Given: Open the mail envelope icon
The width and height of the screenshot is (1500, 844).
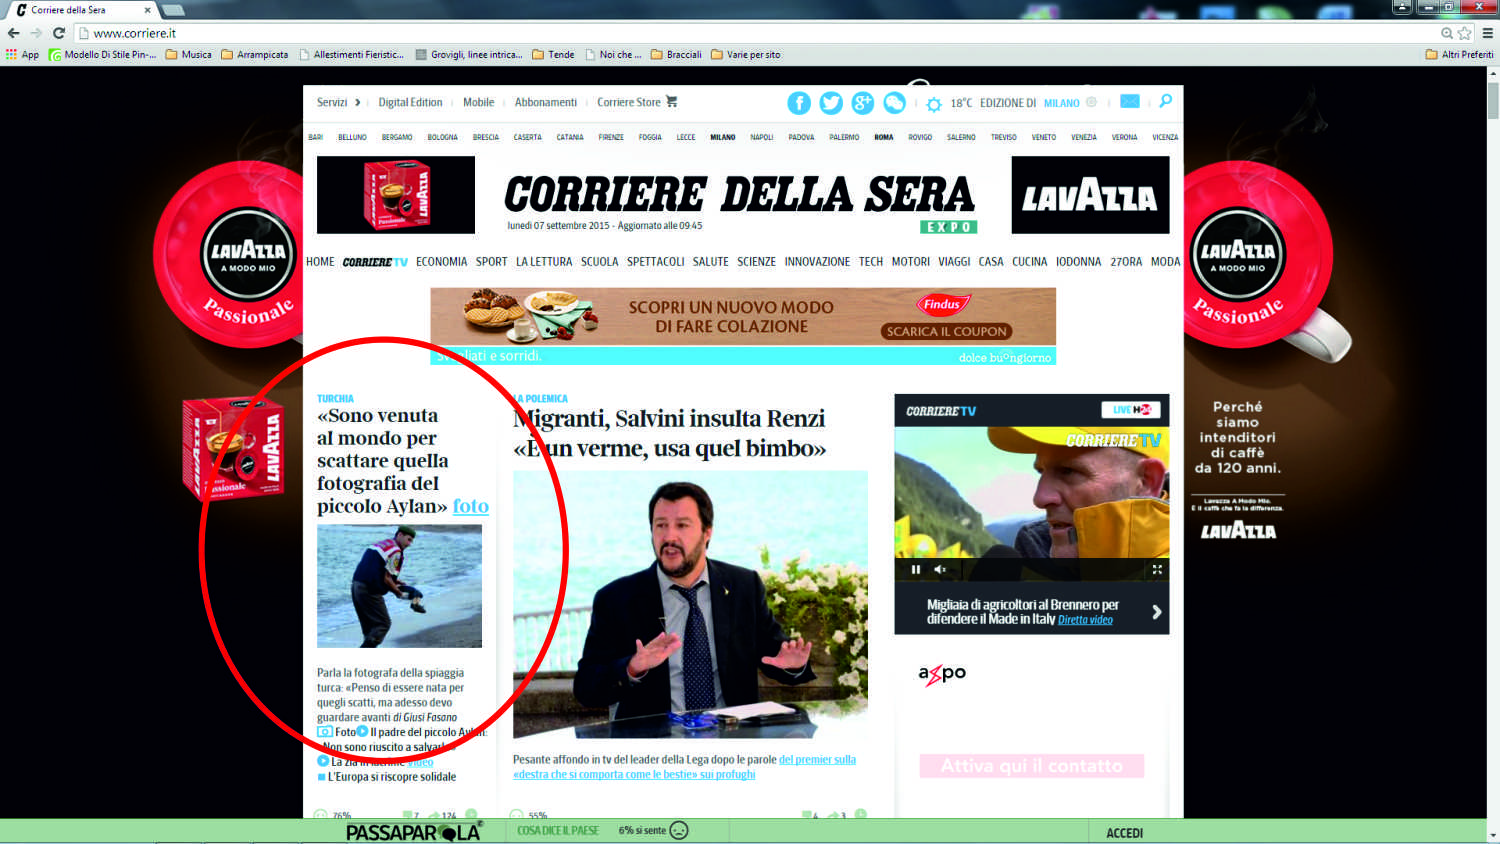Looking at the screenshot, I should coord(1130,101).
